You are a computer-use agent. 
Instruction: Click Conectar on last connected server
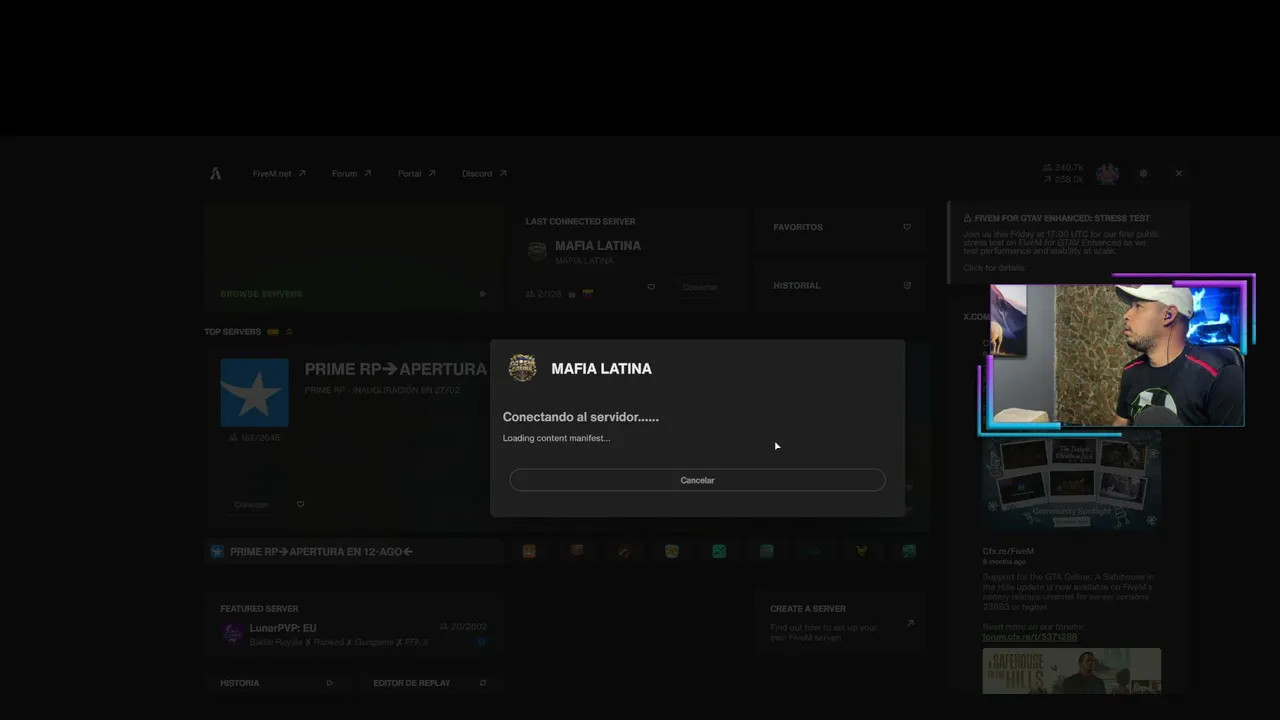click(x=700, y=287)
